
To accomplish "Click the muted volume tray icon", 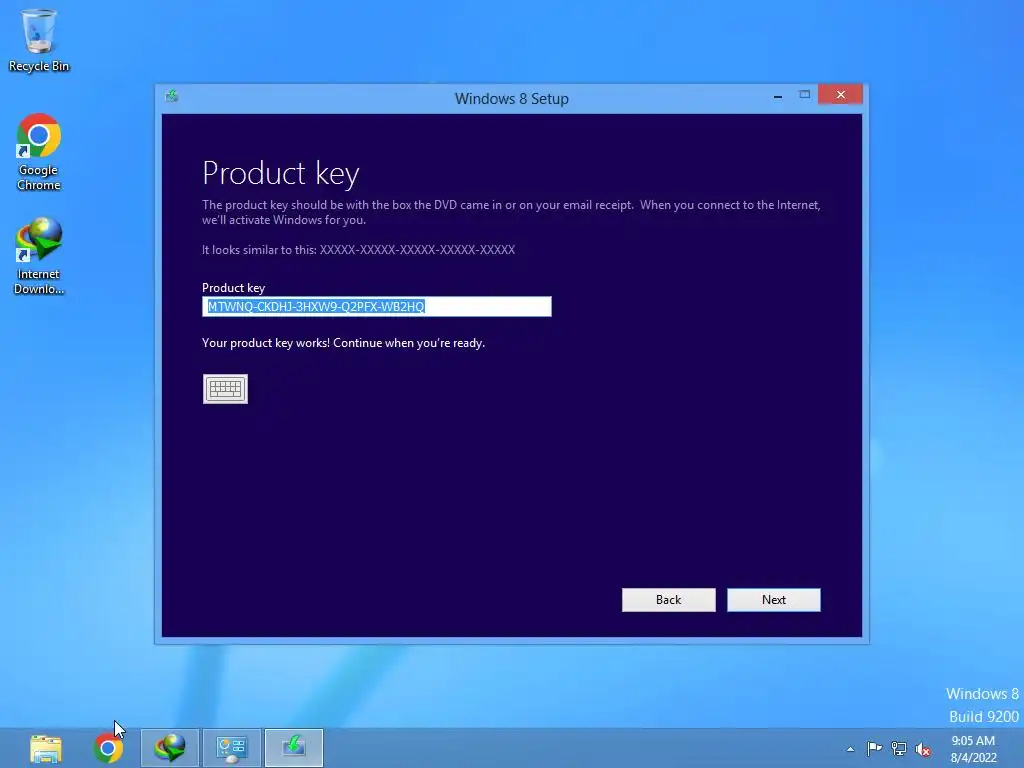I will click(923, 749).
